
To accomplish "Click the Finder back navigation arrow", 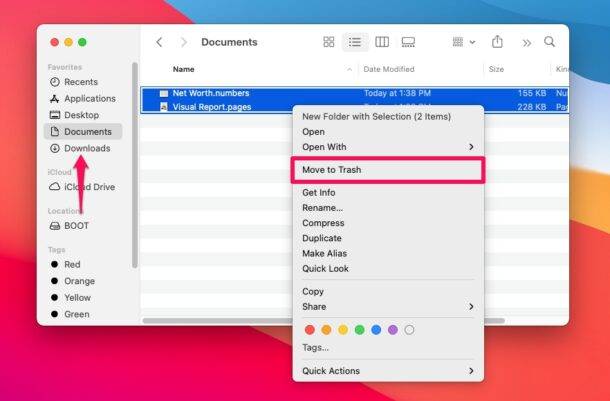I will coord(159,42).
